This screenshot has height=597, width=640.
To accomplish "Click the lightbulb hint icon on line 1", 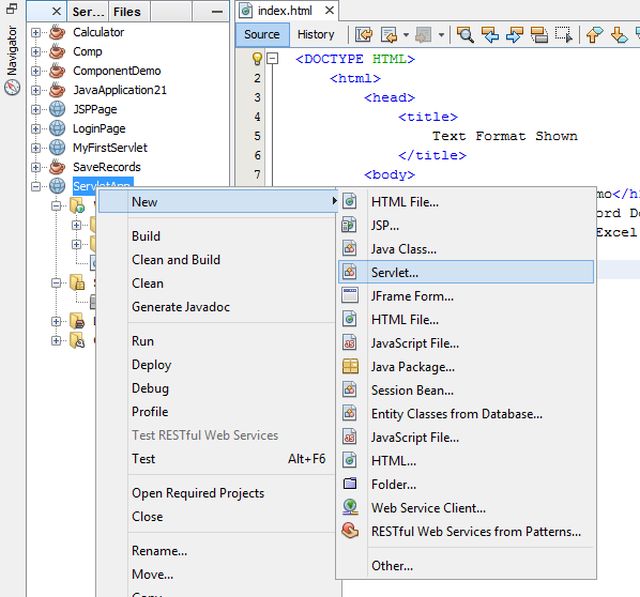I will pos(257,59).
